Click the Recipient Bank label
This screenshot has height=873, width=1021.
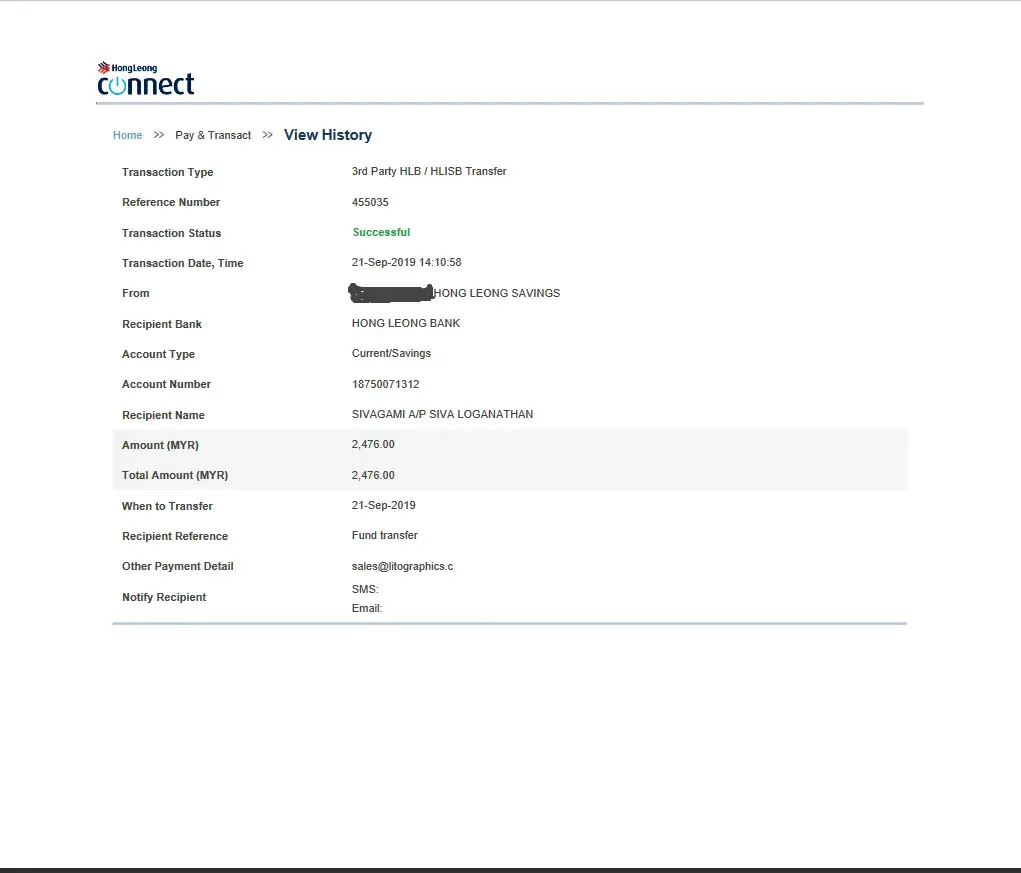pyautogui.click(x=161, y=324)
